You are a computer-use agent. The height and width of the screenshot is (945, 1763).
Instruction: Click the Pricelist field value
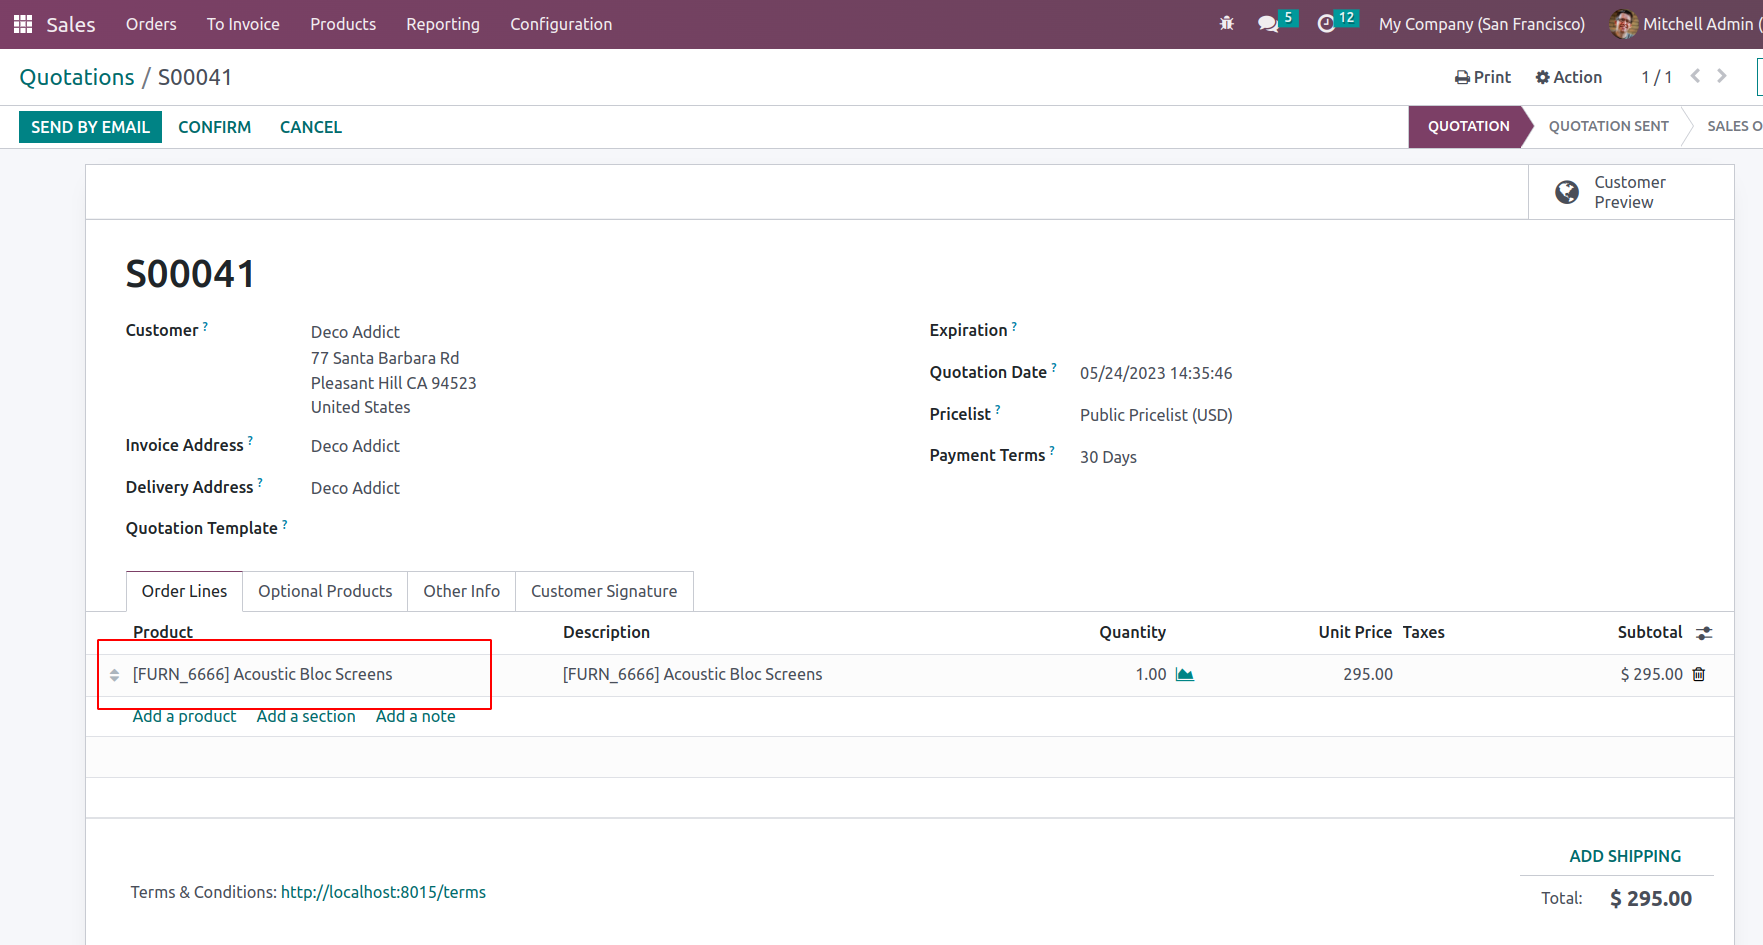tap(1156, 415)
